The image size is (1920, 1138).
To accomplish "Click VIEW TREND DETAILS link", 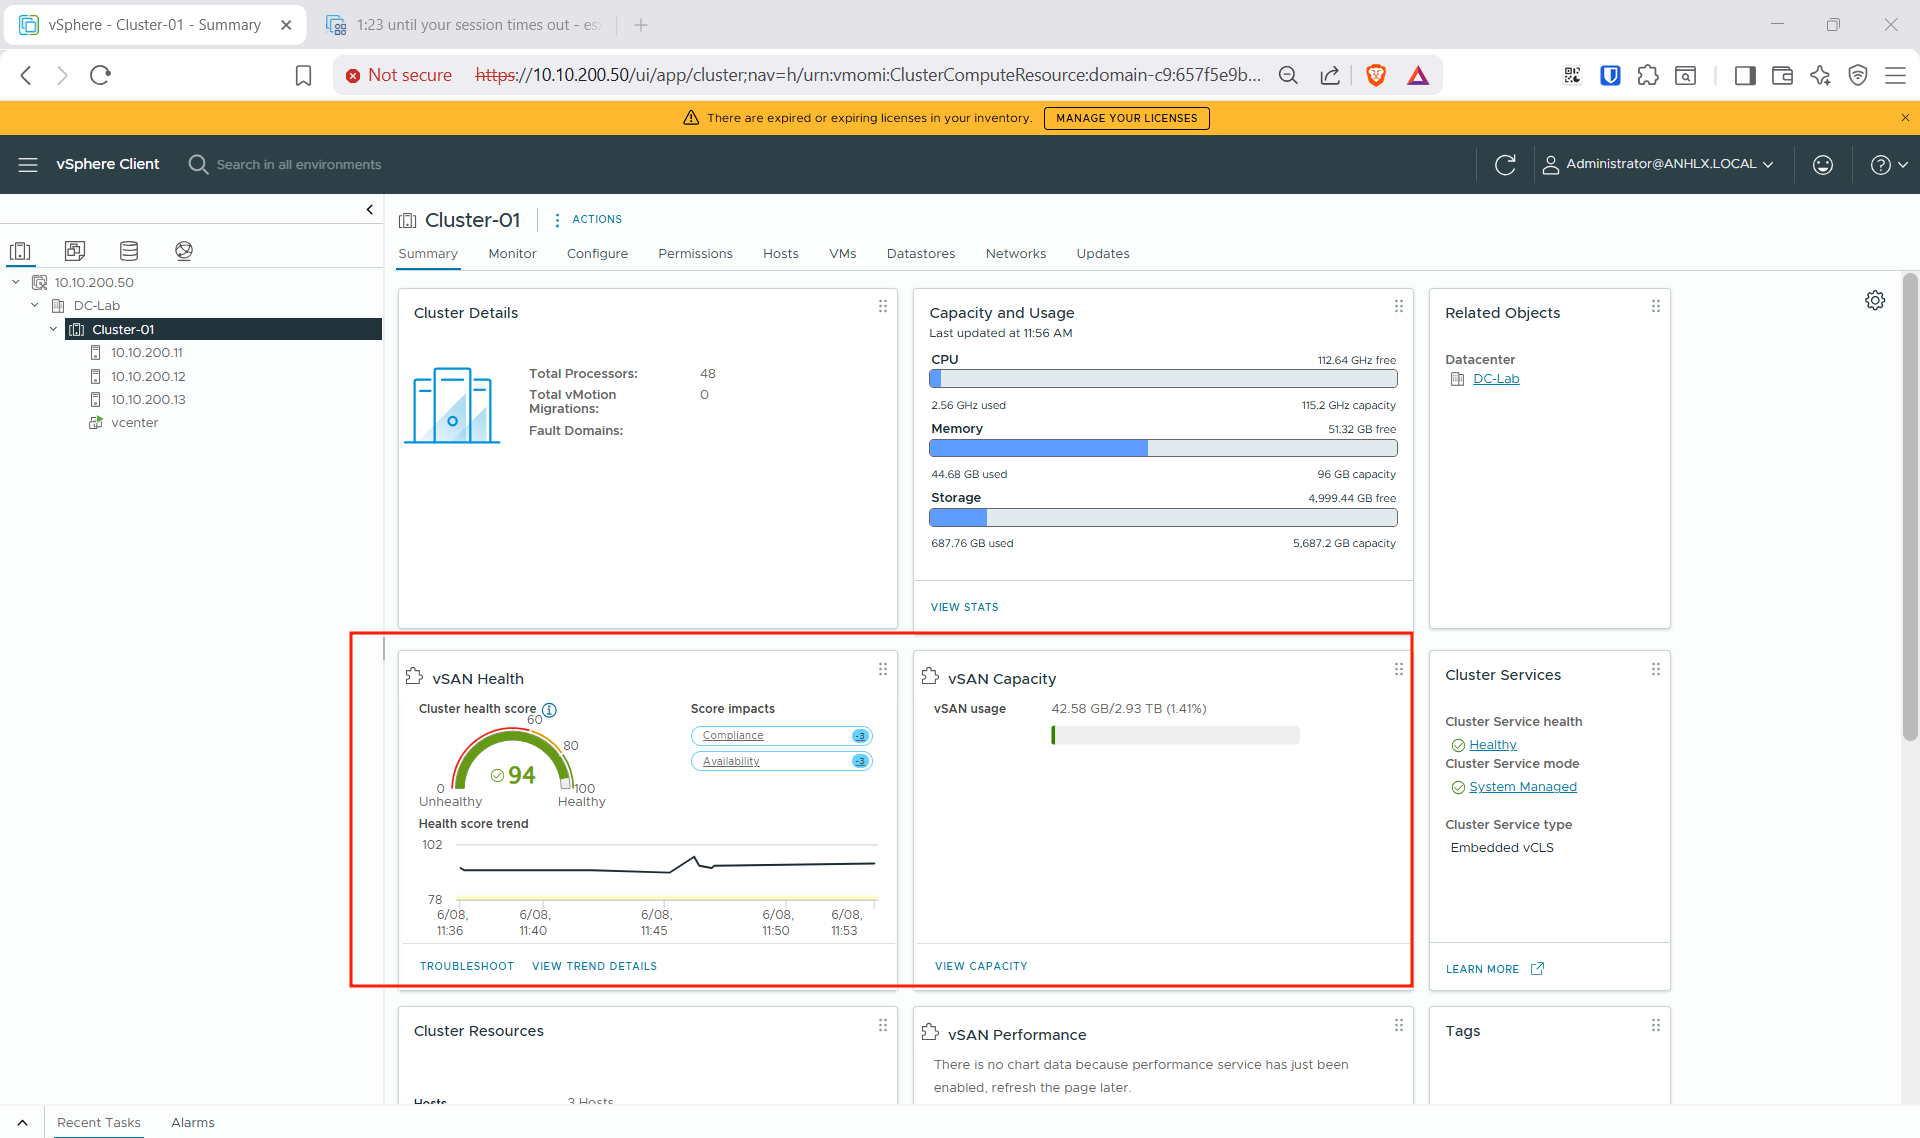I will 594,966.
